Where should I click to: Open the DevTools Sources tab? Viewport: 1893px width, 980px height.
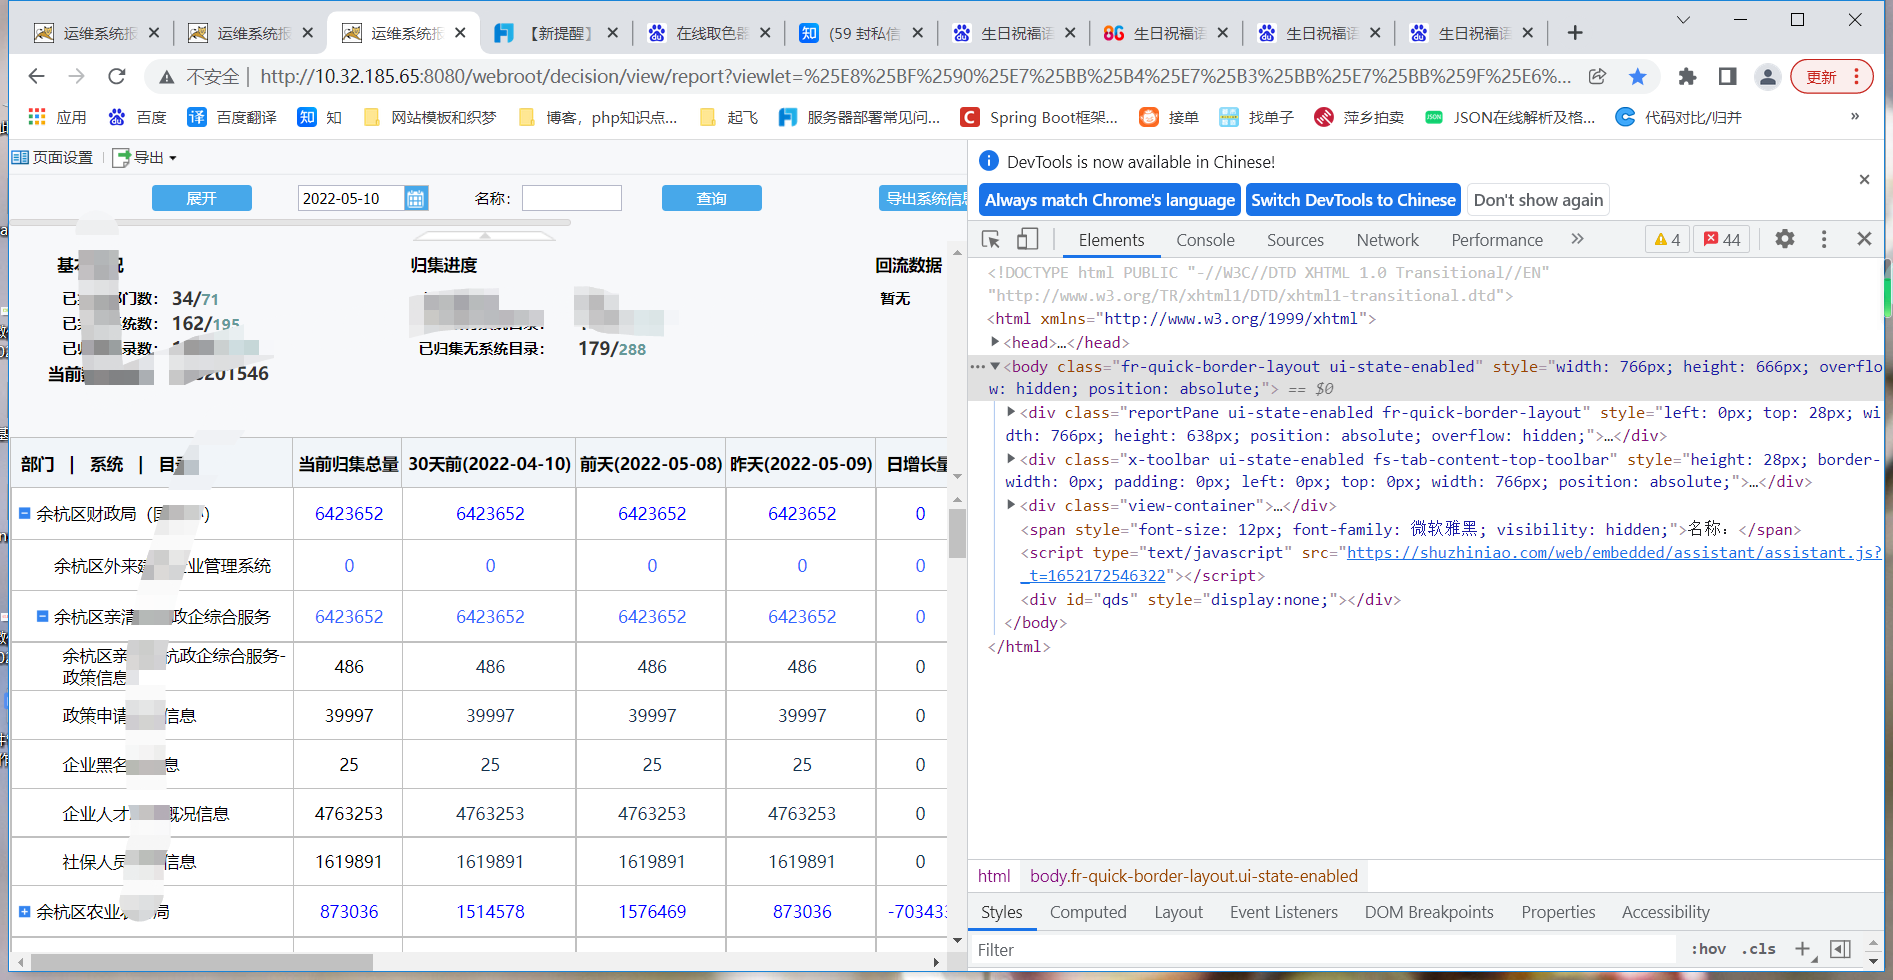1295,240
